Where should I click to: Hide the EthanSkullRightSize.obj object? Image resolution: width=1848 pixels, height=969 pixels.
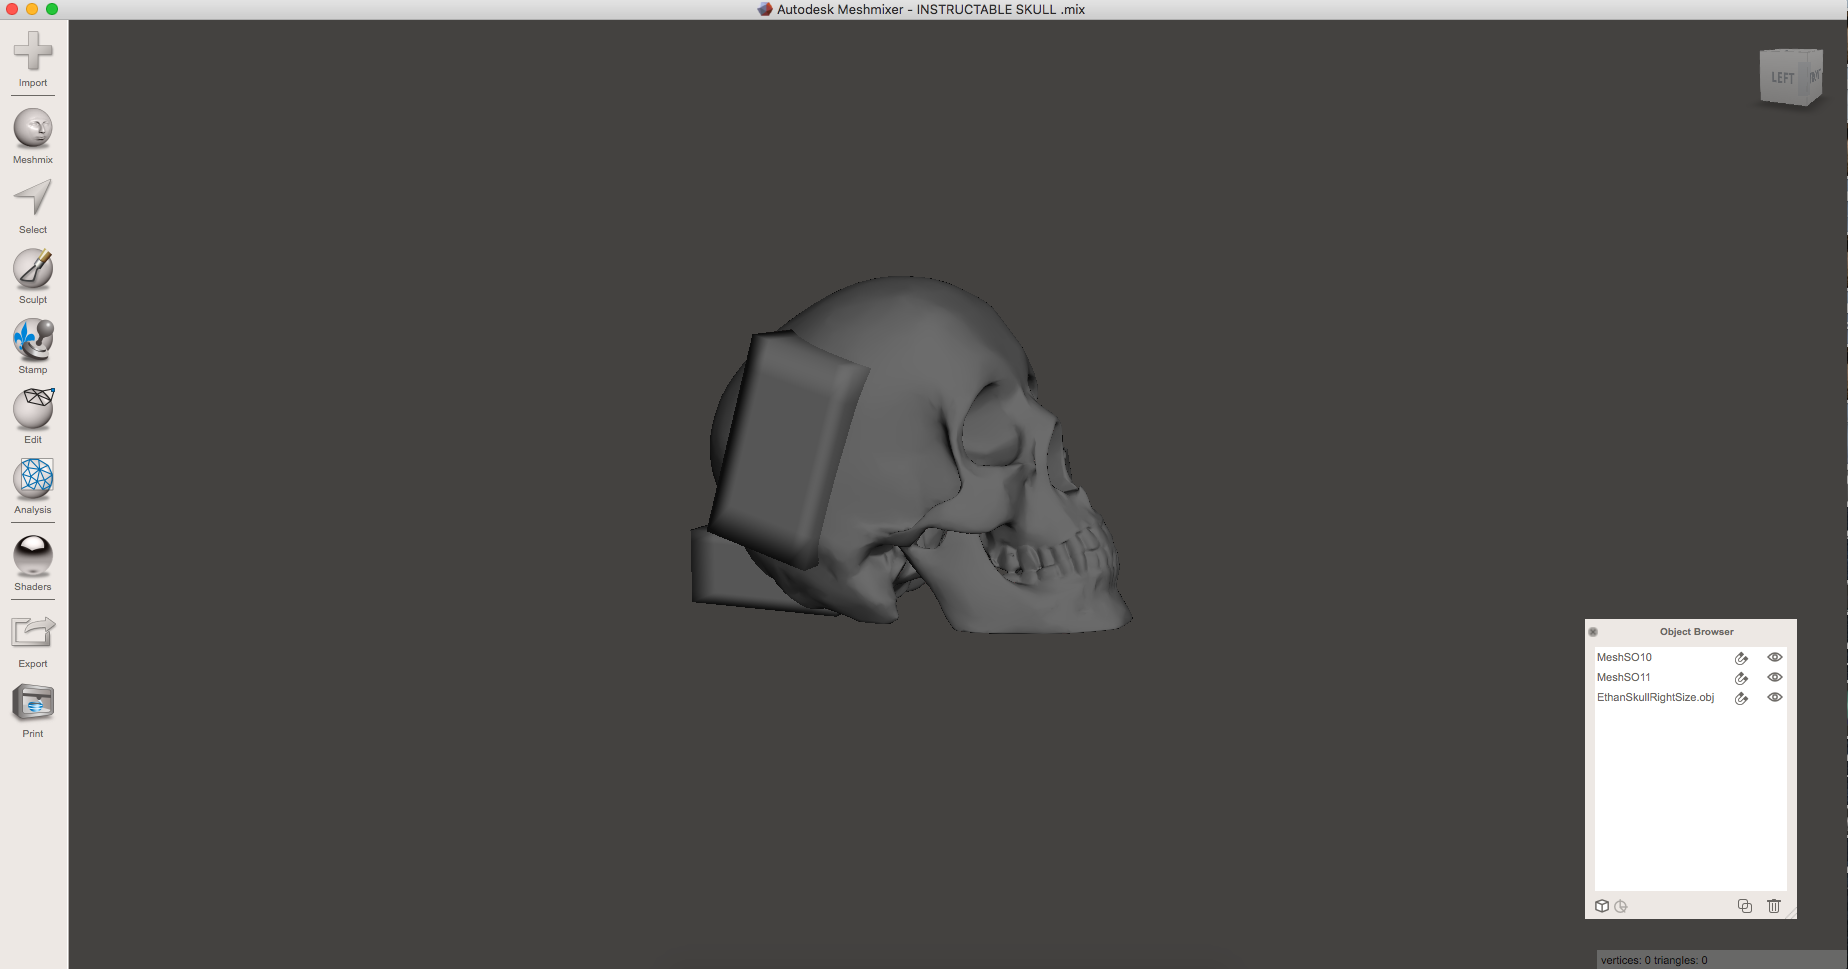1775,697
